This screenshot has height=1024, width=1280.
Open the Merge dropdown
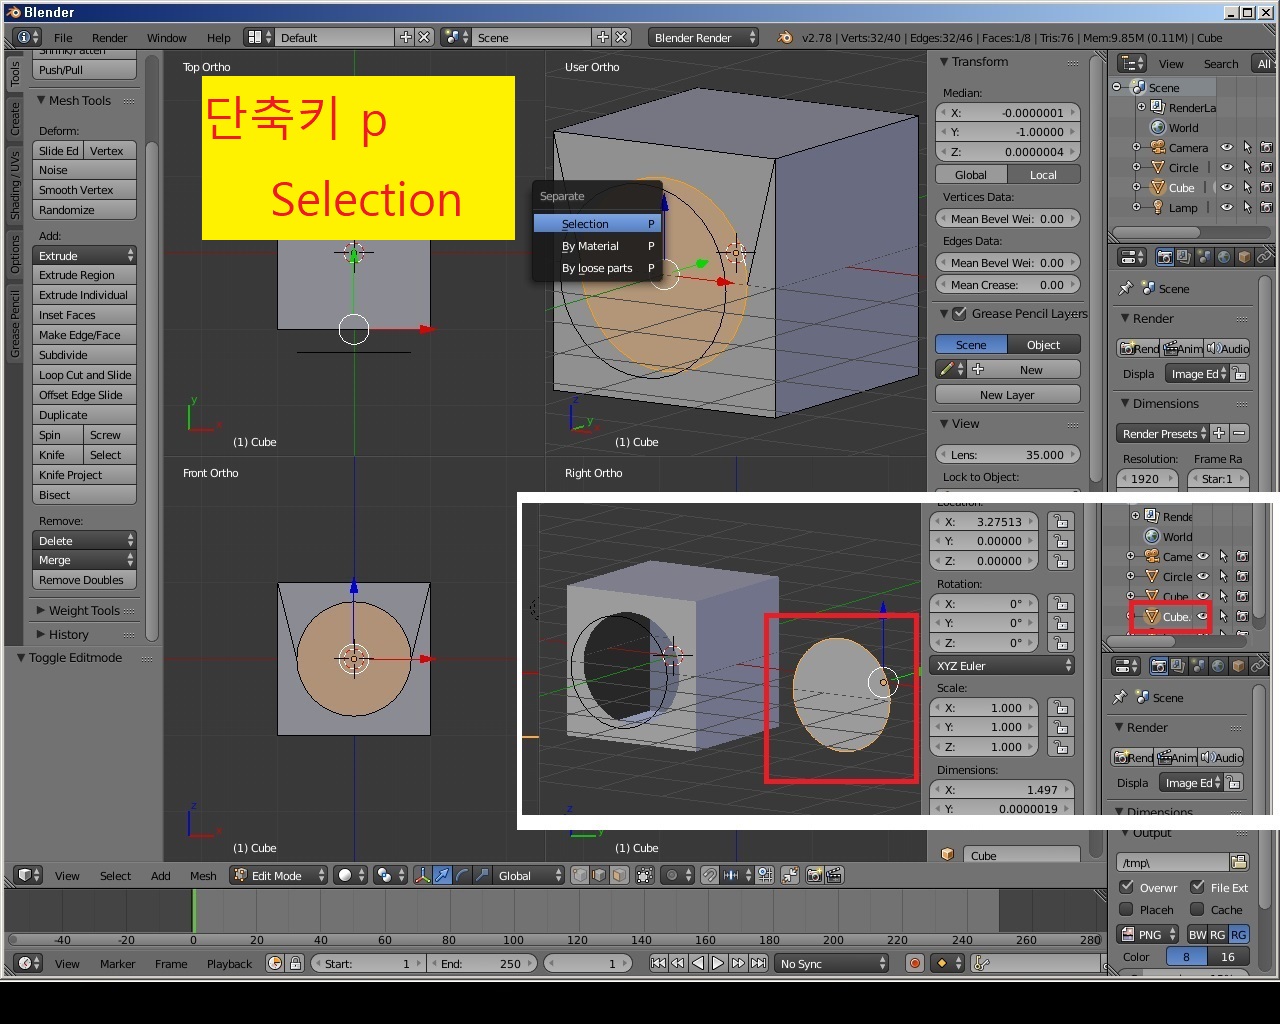click(85, 560)
